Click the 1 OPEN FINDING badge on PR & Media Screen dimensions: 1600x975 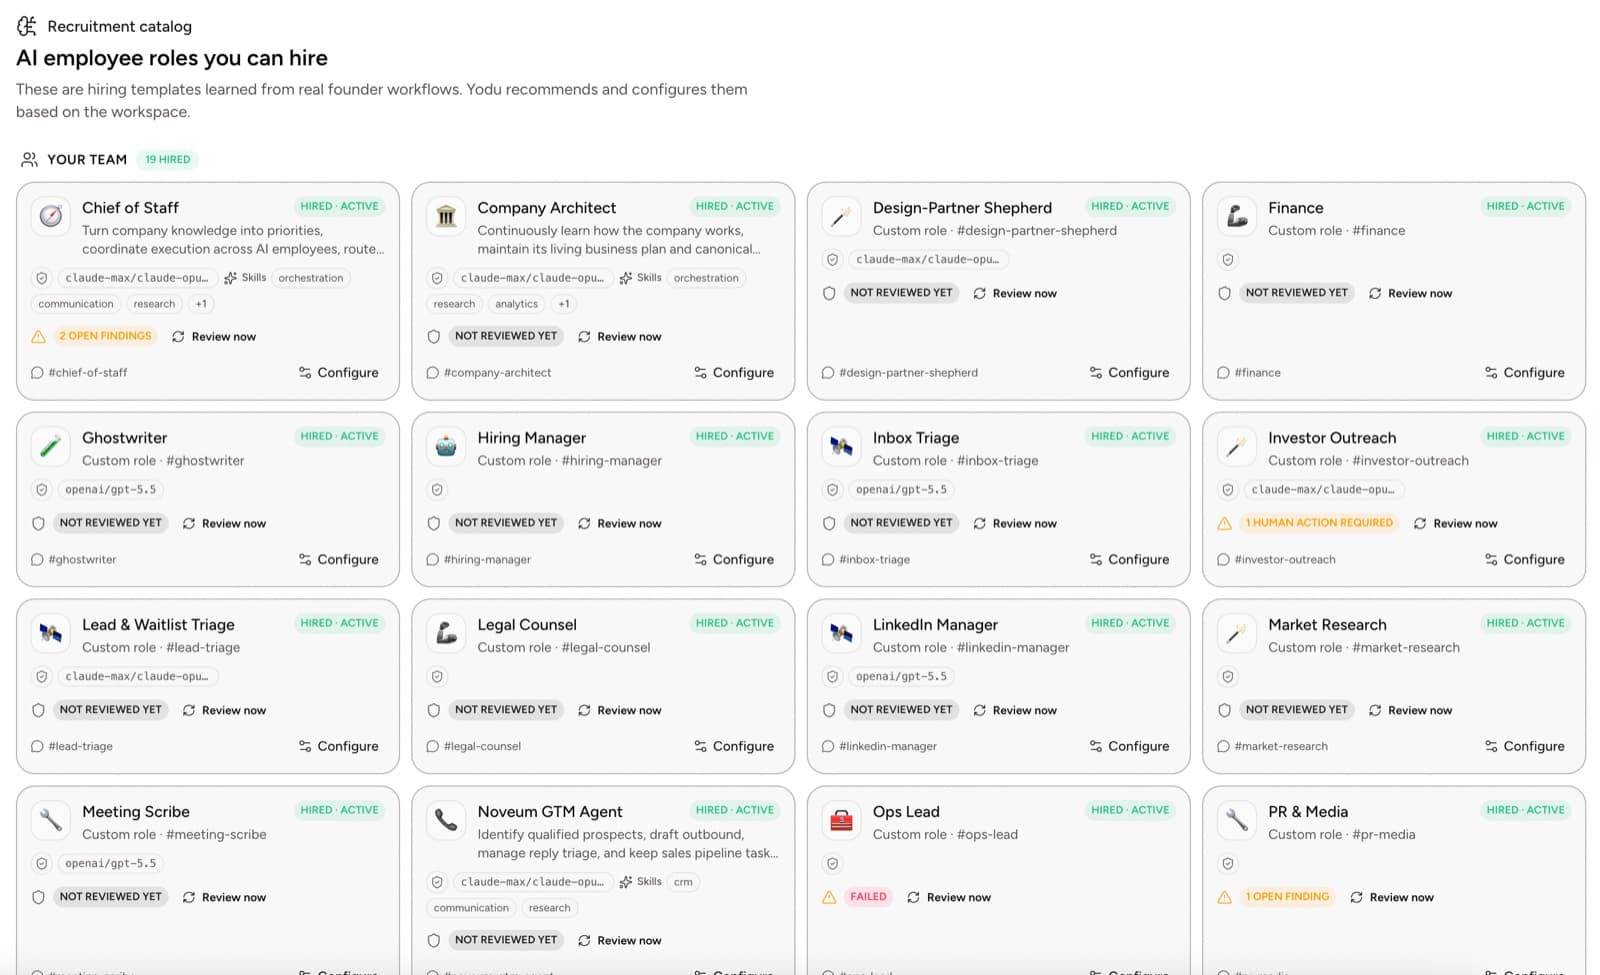point(1287,897)
